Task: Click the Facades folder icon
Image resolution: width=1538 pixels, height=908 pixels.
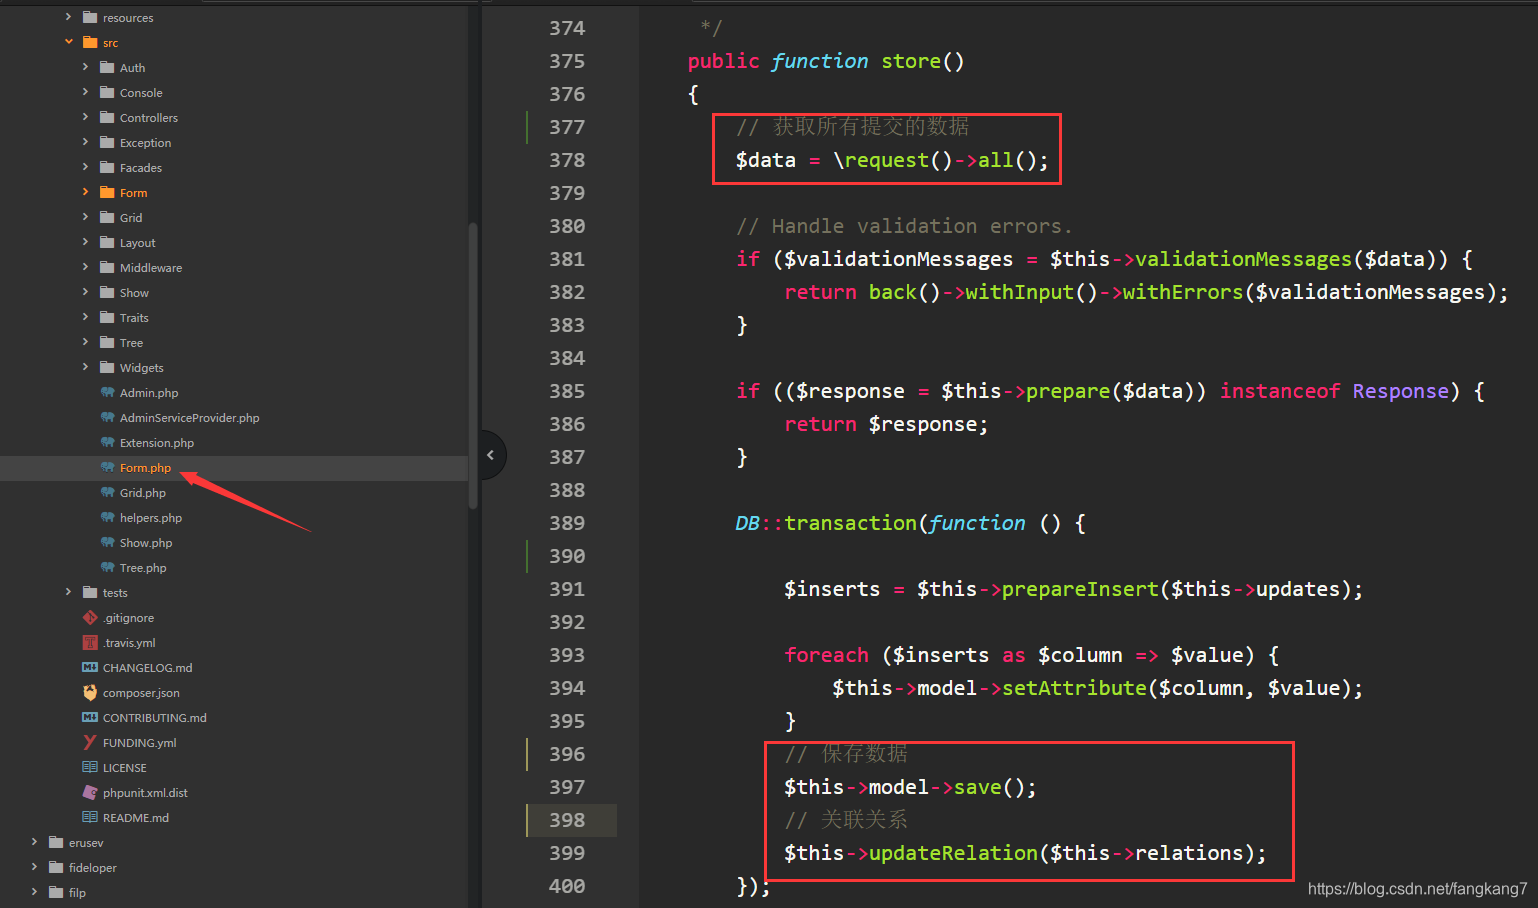Action: pyautogui.click(x=107, y=167)
